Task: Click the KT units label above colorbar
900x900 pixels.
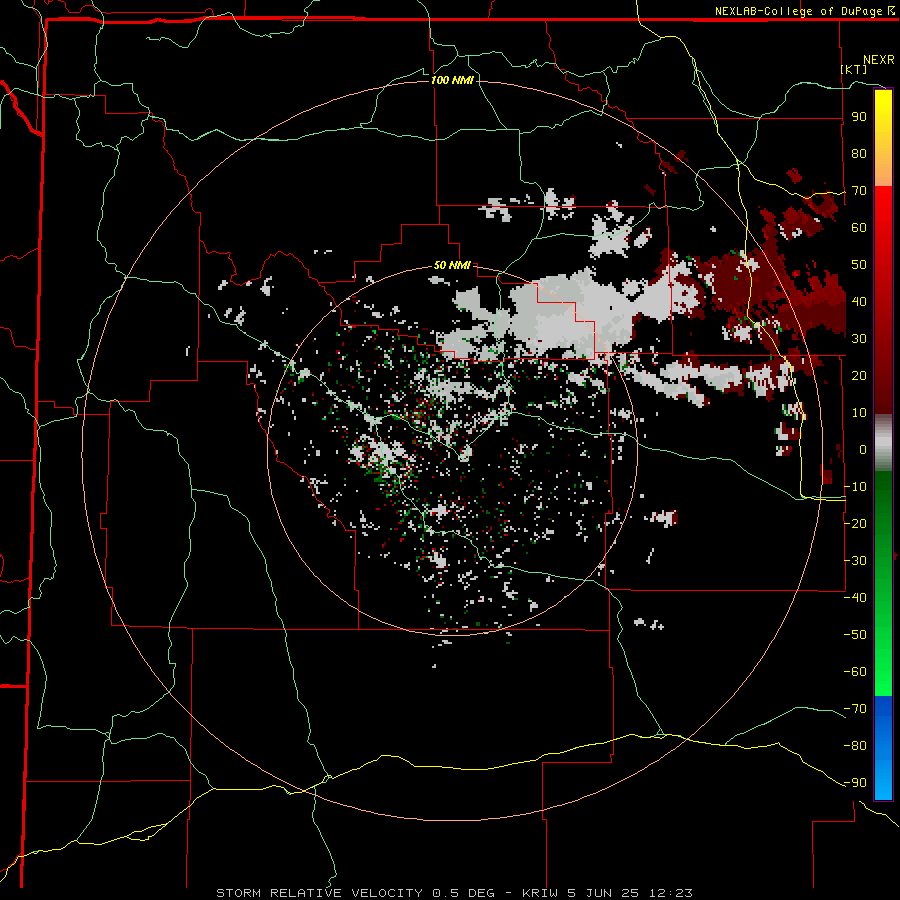Action: (x=854, y=69)
